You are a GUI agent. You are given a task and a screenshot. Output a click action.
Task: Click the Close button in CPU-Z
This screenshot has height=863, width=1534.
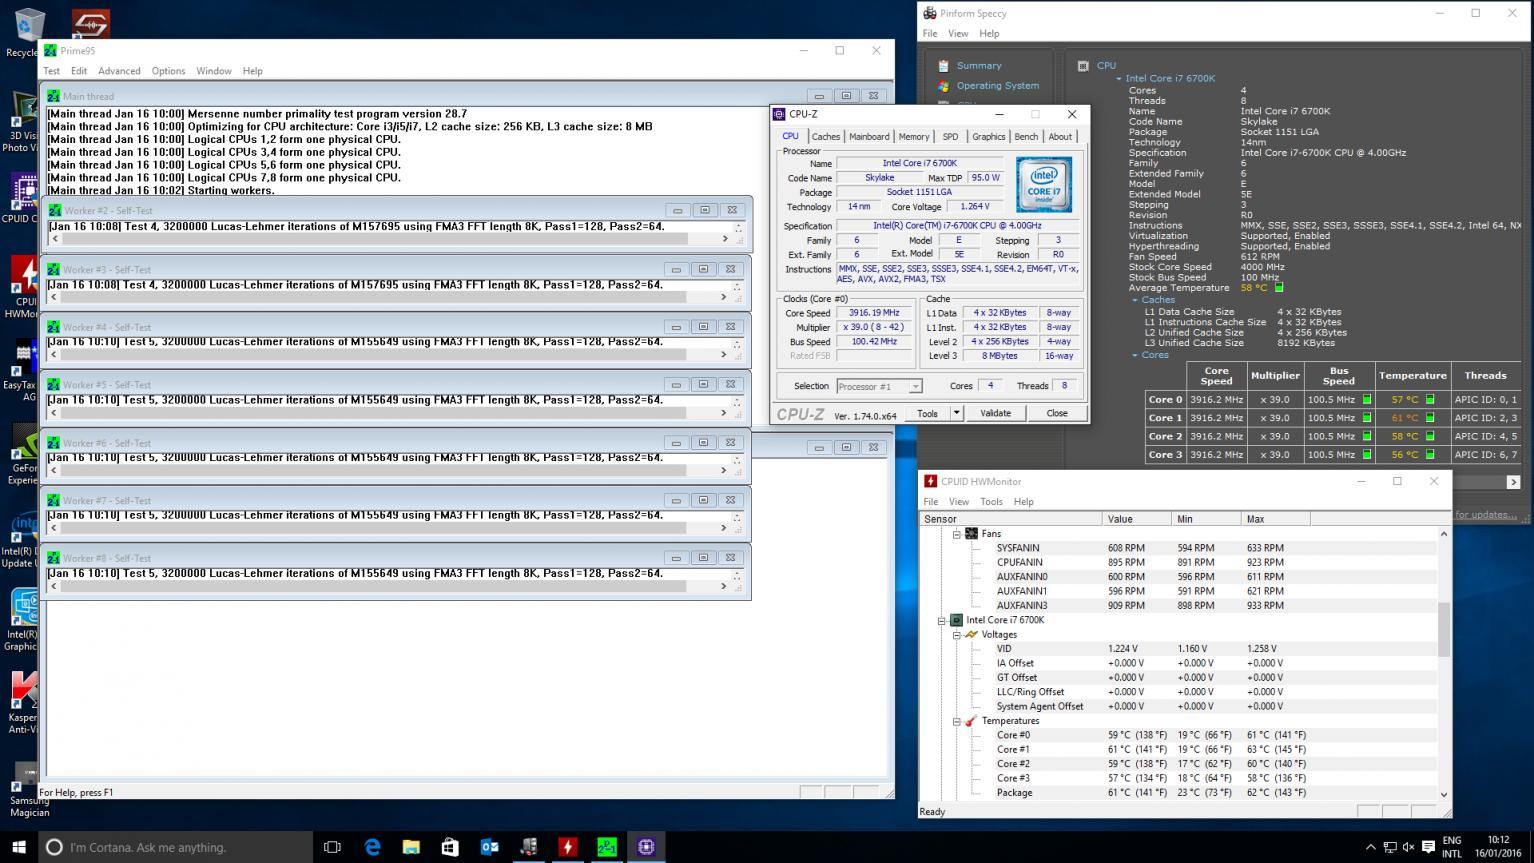click(1056, 413)
